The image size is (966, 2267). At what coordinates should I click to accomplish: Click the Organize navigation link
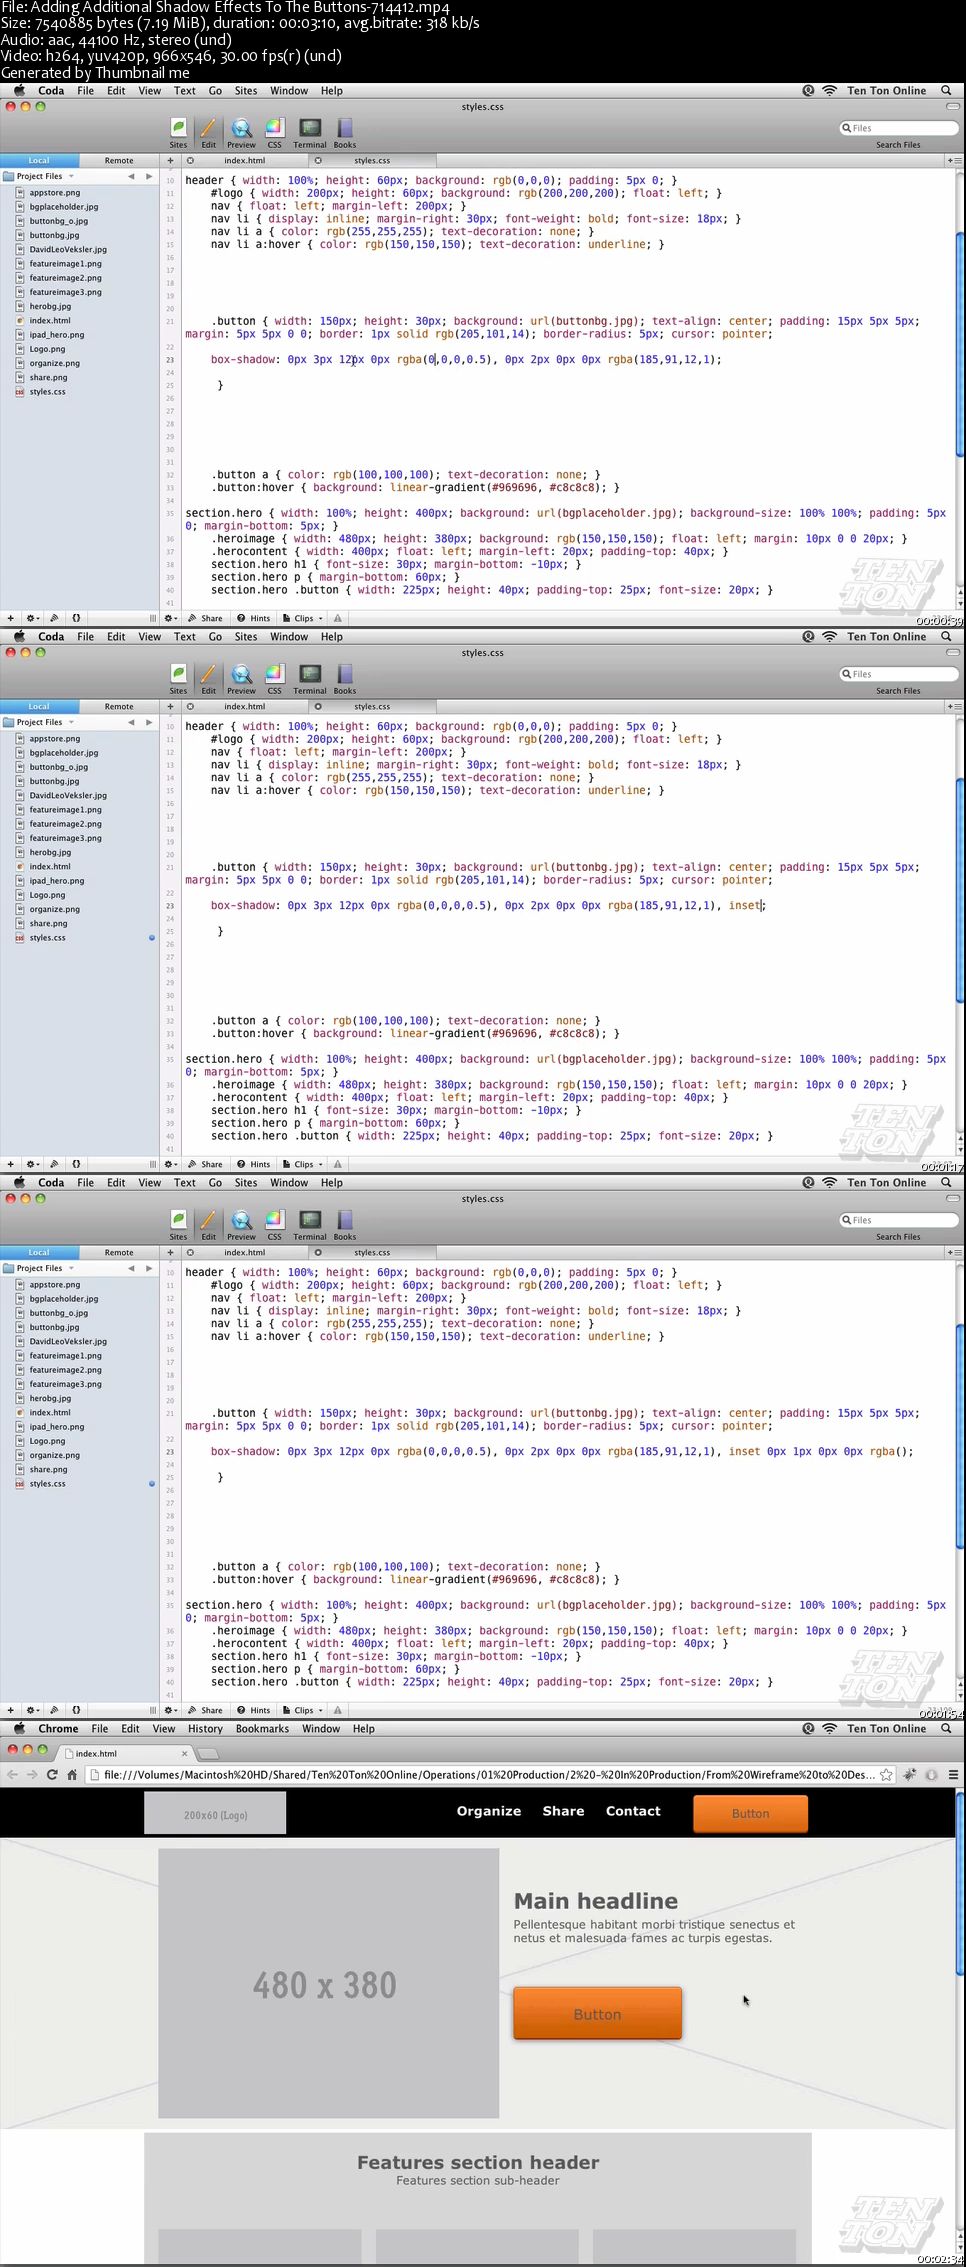[x=489, y=1811]
